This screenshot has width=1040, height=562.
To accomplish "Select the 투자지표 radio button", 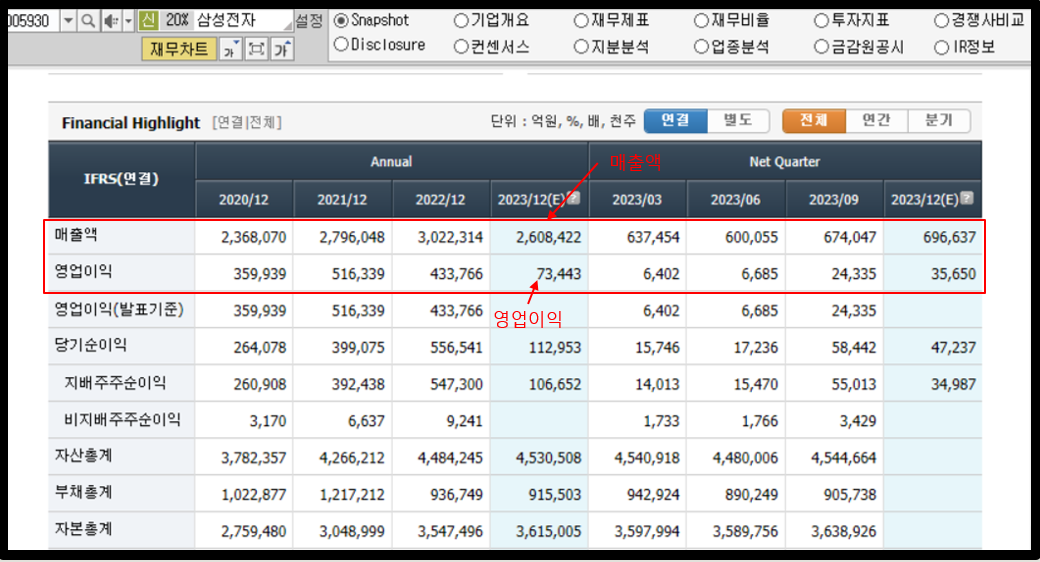I will pyautogui.click(x=821, y=21).
